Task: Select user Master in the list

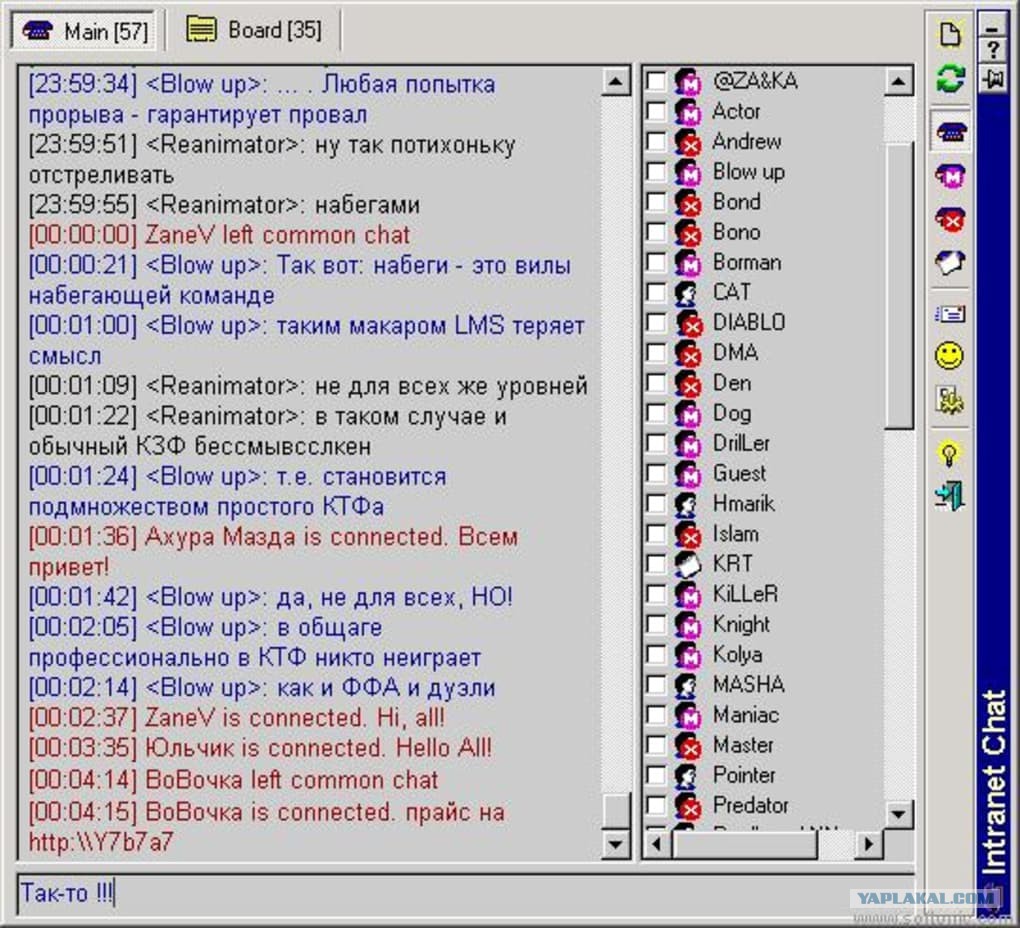Action: pos(744,745)
